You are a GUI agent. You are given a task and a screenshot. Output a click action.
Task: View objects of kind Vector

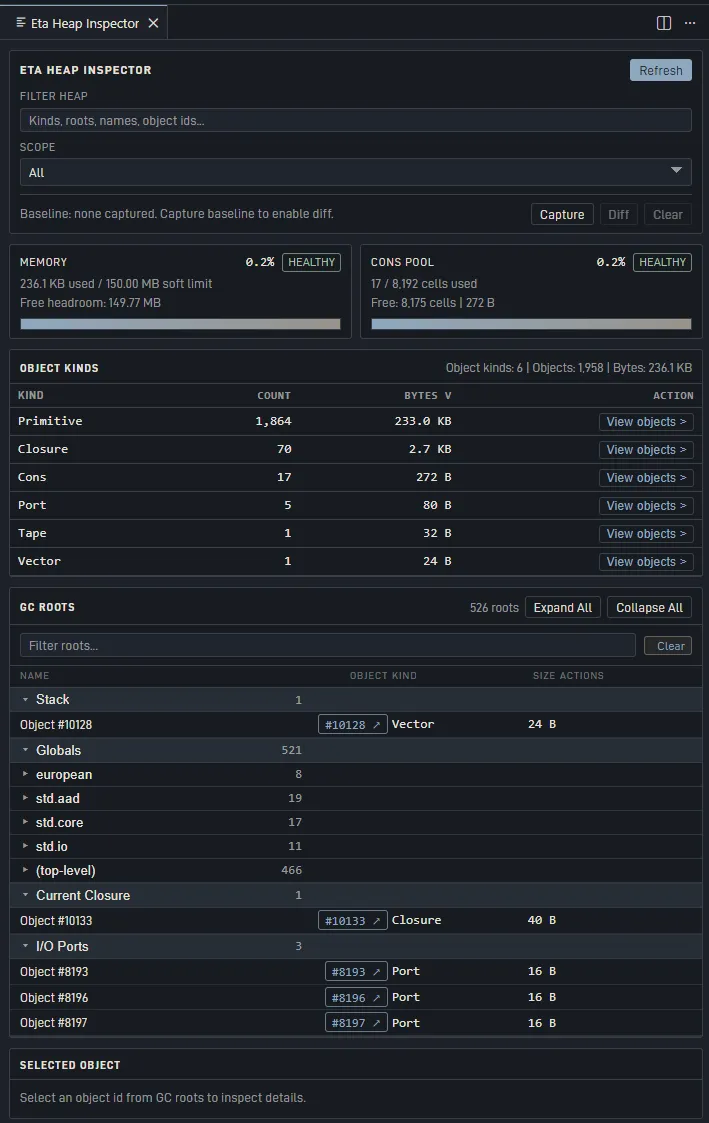pos(646,562)
